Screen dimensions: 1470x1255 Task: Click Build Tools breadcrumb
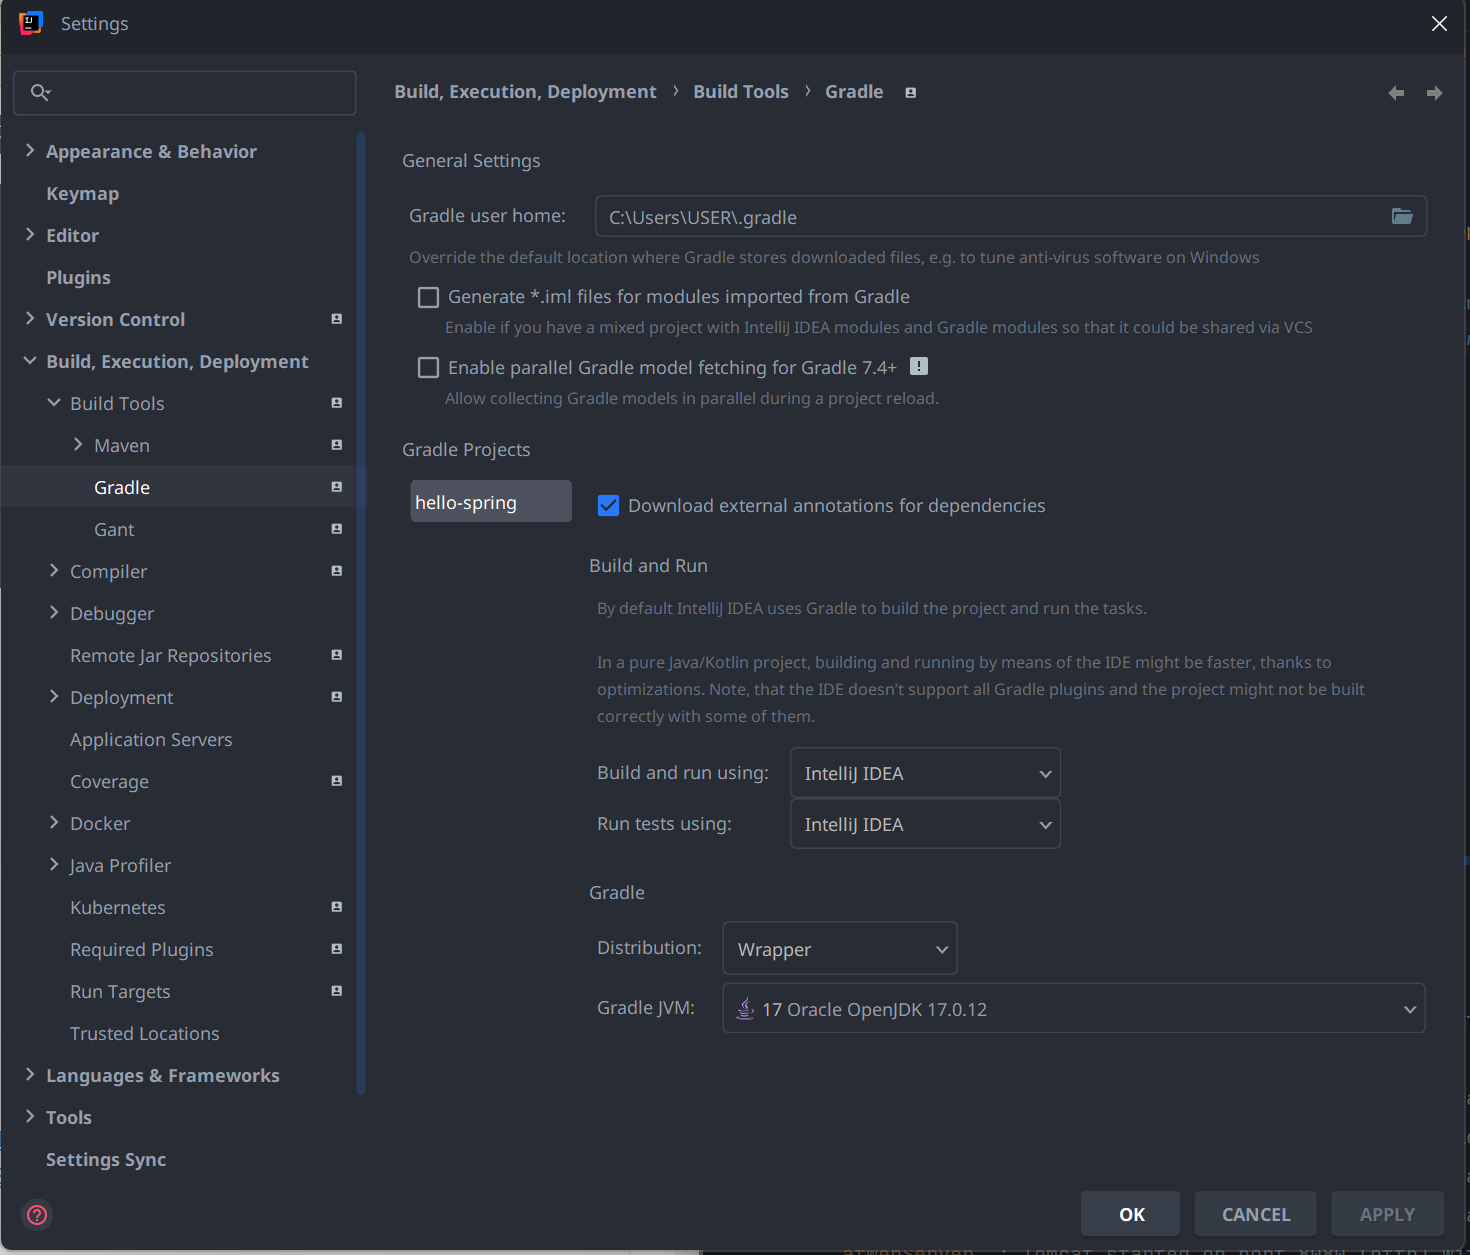click(x=741, y=92)
